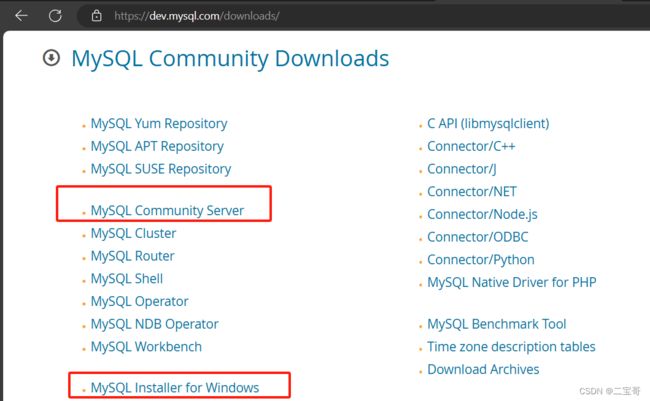Open MySQL Workbench download page
The height and width of the screenshot is (401, 650).
[x=146, y=346]
